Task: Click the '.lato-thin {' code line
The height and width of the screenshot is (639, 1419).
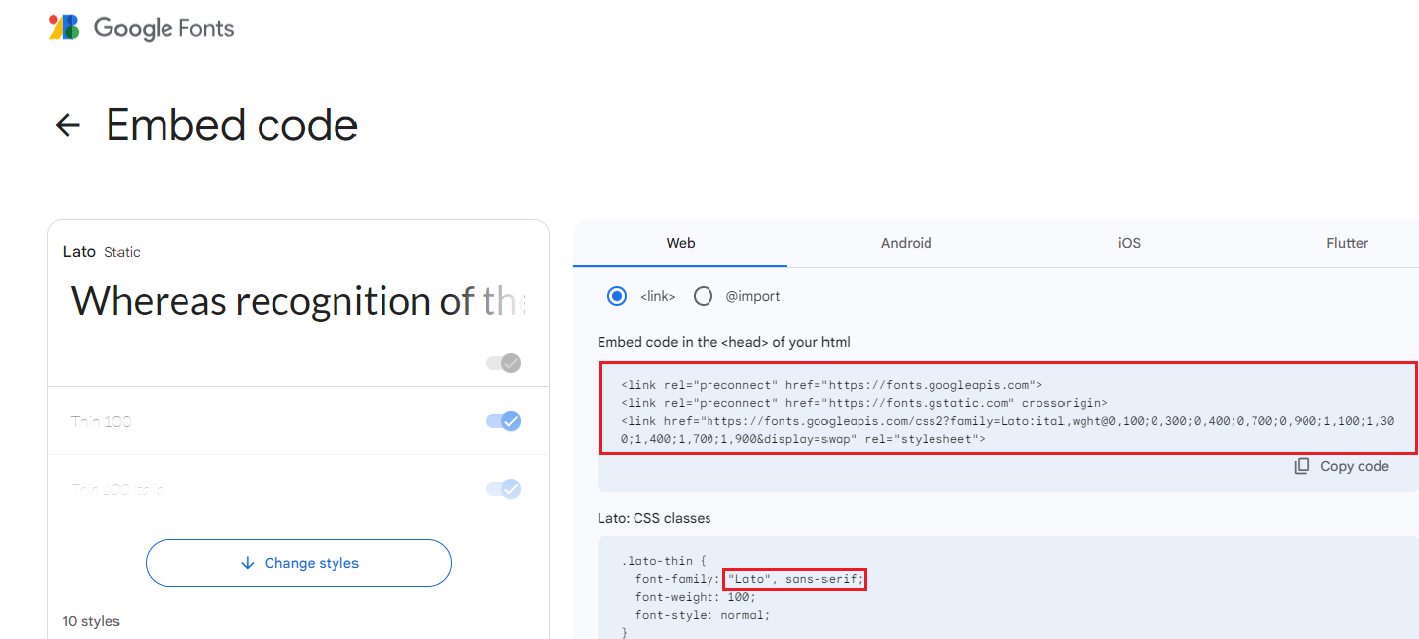Action: [x=664, y=561]
